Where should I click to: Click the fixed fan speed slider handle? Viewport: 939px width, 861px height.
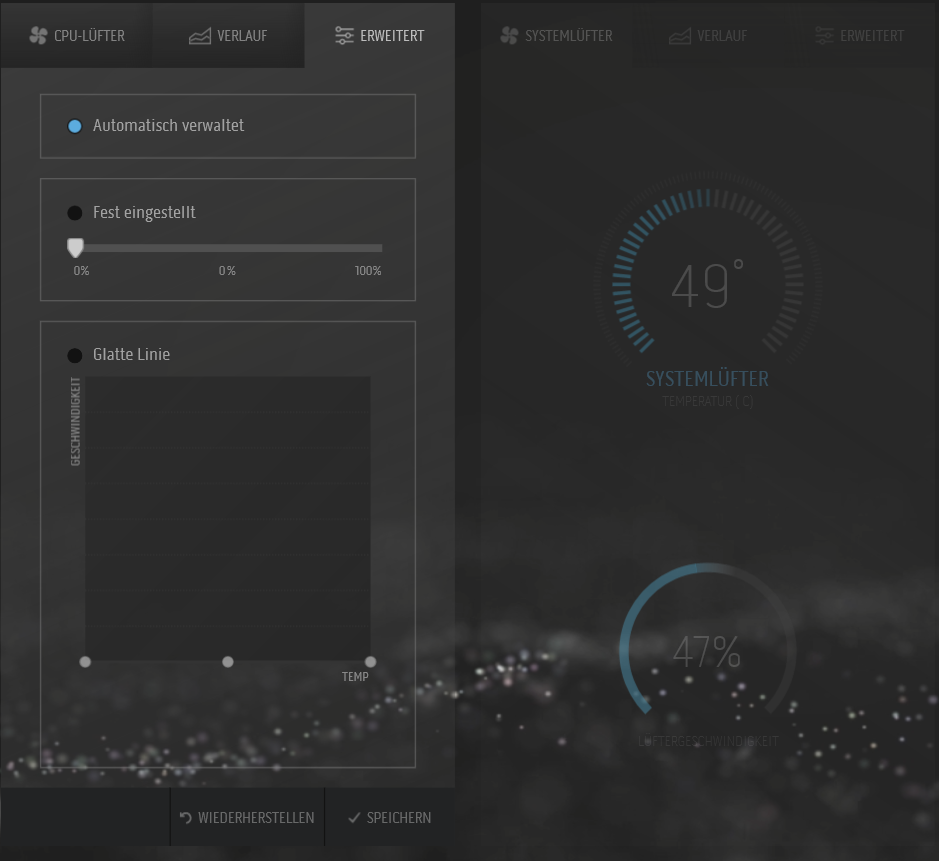coord(75,248)
